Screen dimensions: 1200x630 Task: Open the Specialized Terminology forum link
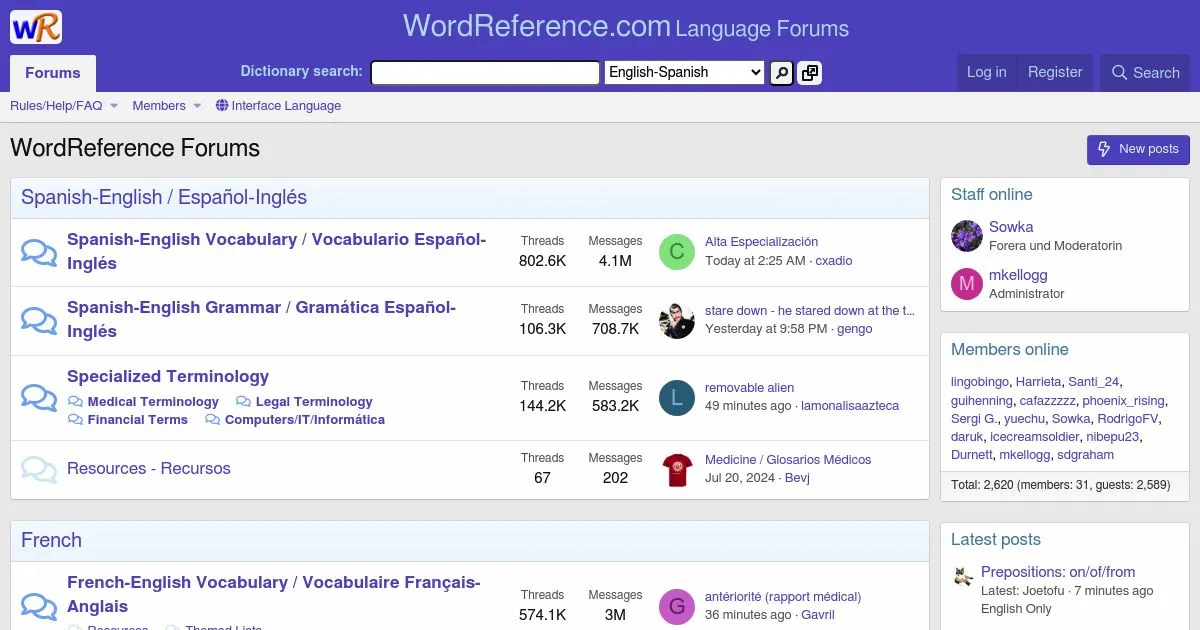pyautogui.click(x=168, y=376)
